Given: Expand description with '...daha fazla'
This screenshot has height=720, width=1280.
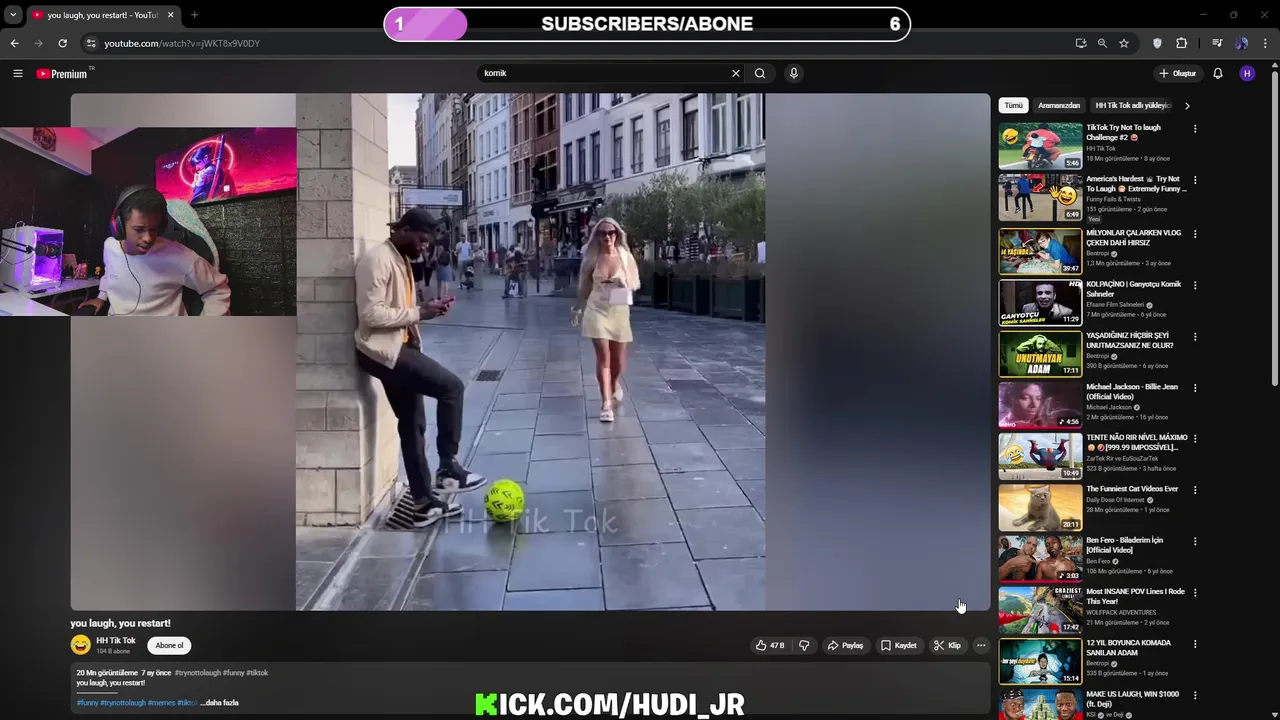Looking at the screenshot, I should [220, 703].
